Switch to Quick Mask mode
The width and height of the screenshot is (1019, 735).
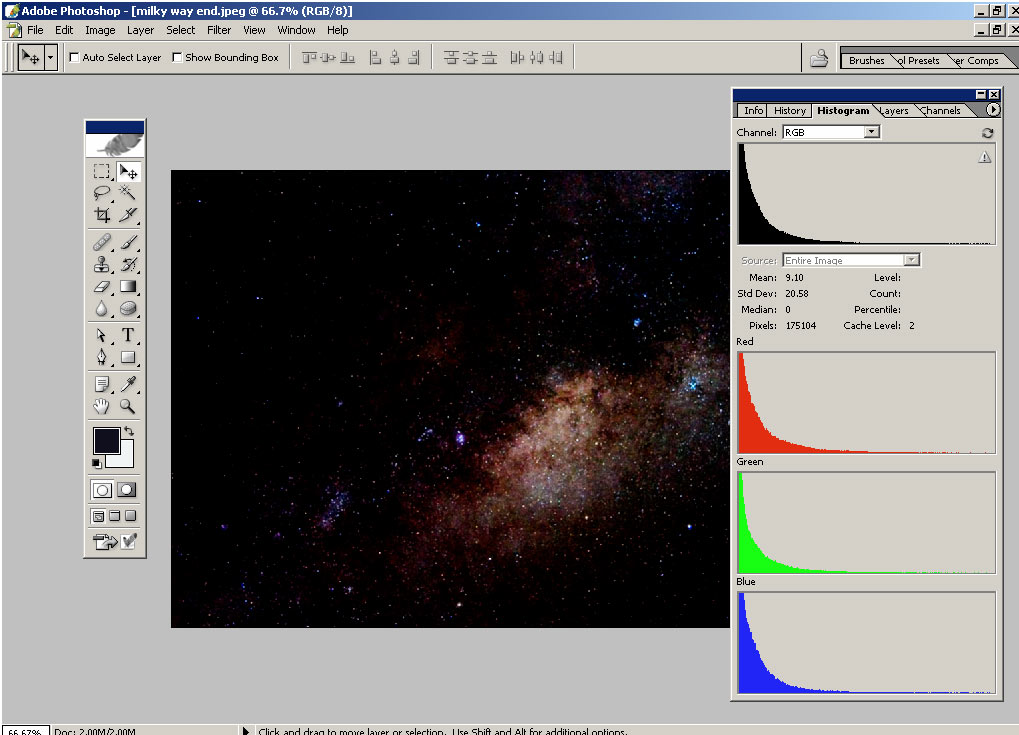127,490
